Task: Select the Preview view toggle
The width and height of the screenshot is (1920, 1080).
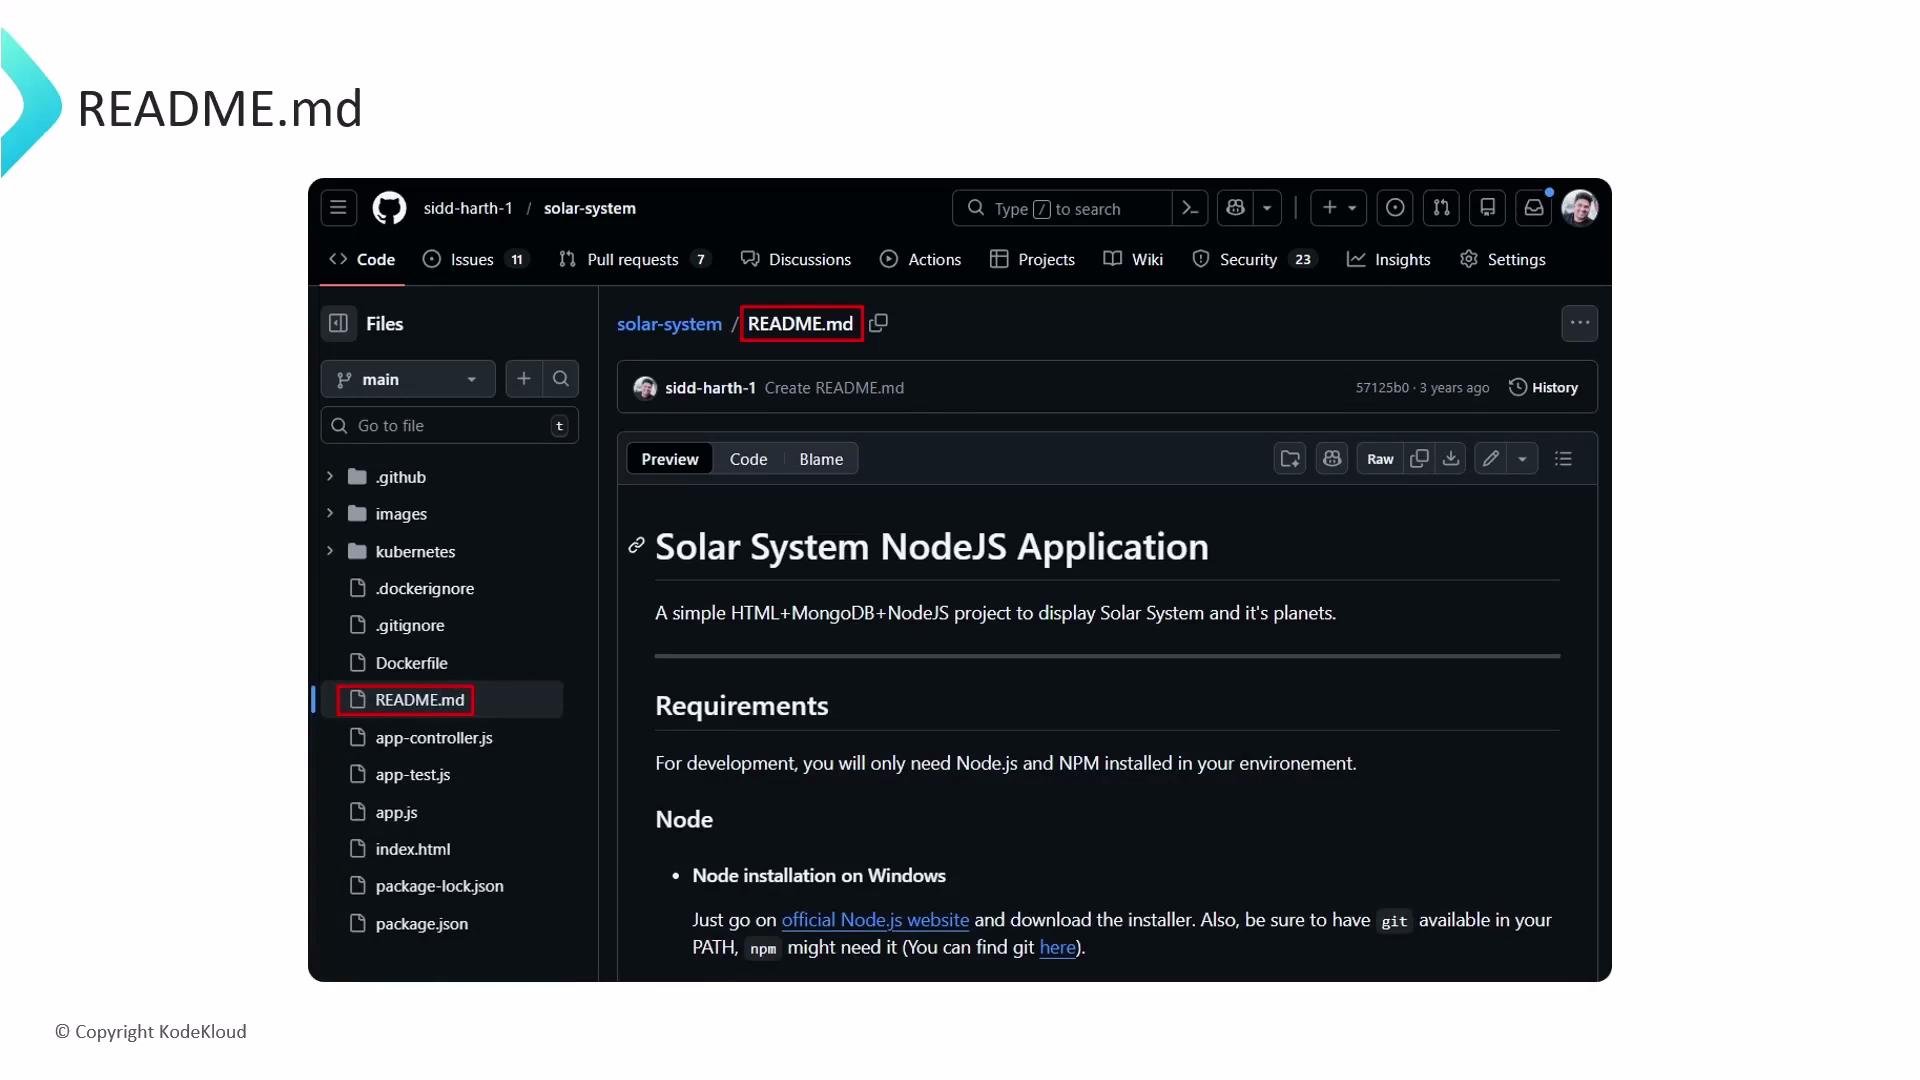Action: (x=670, y=459)
